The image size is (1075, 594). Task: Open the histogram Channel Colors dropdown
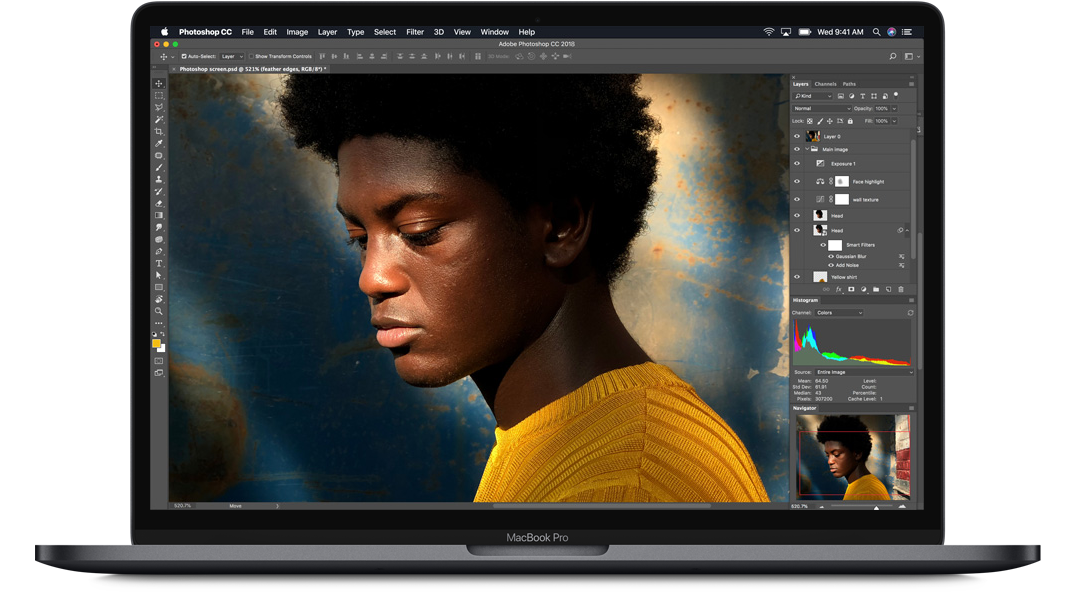pos(839,312)
